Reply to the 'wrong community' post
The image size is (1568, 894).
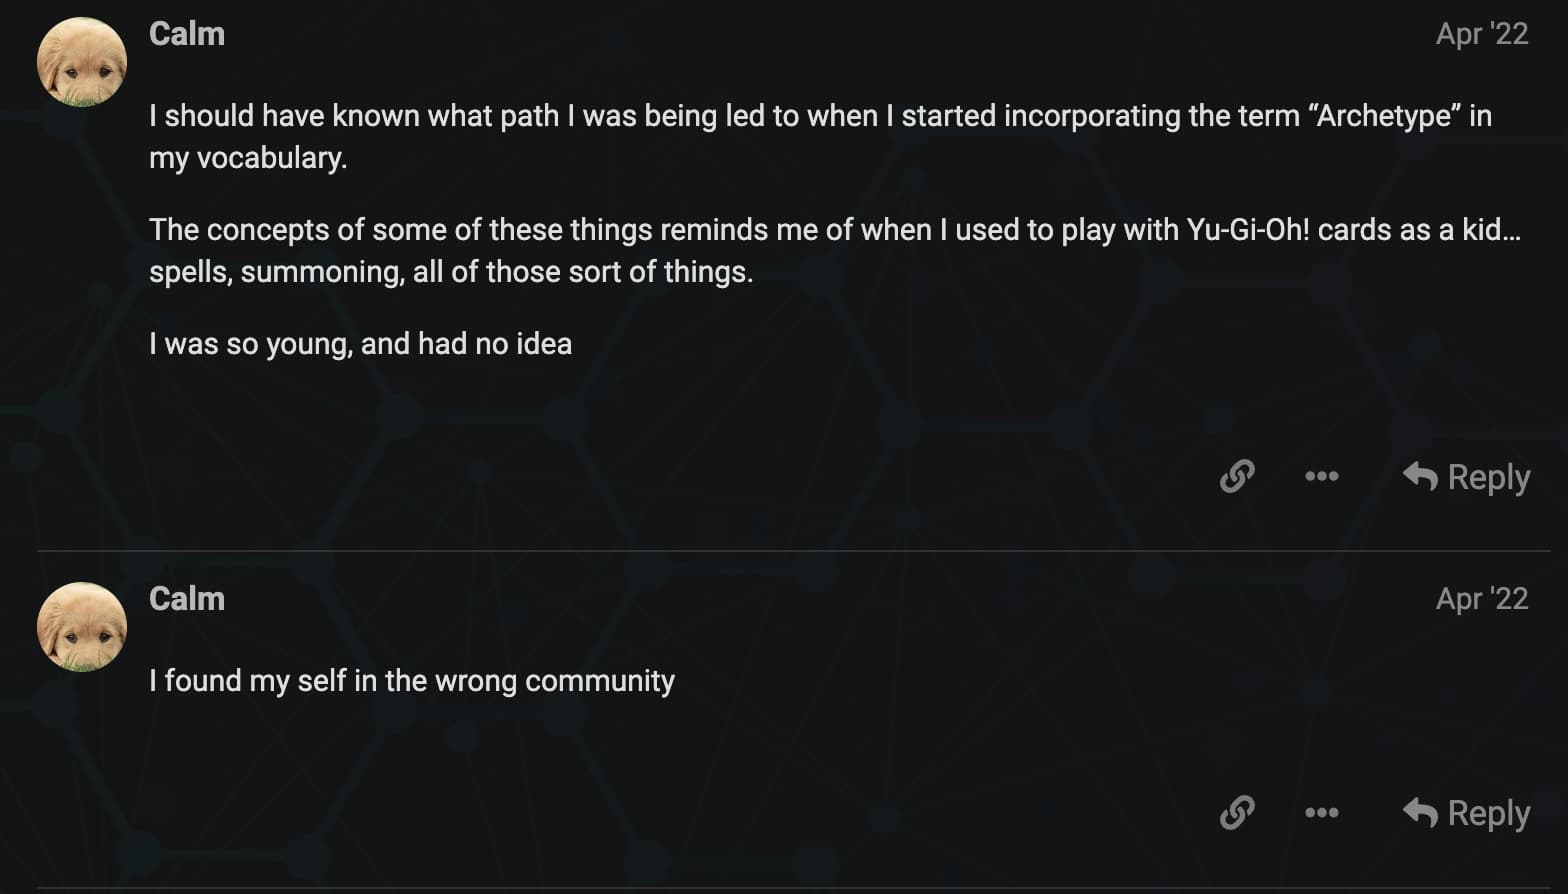click(1466, 813)
